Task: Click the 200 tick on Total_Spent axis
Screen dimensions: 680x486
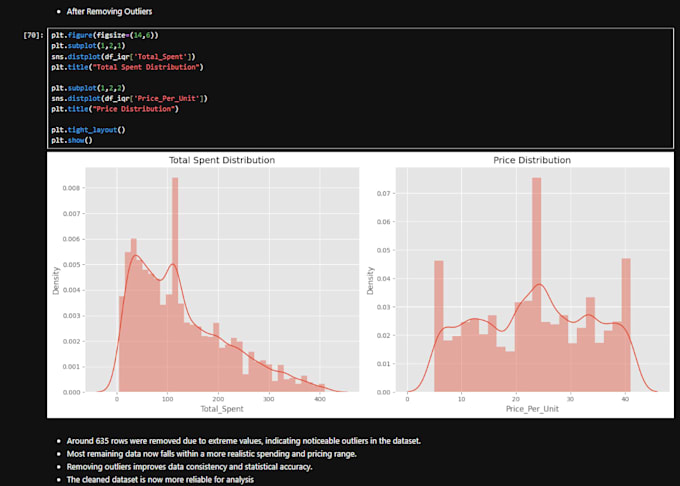Action: click(x=218, y=399)
